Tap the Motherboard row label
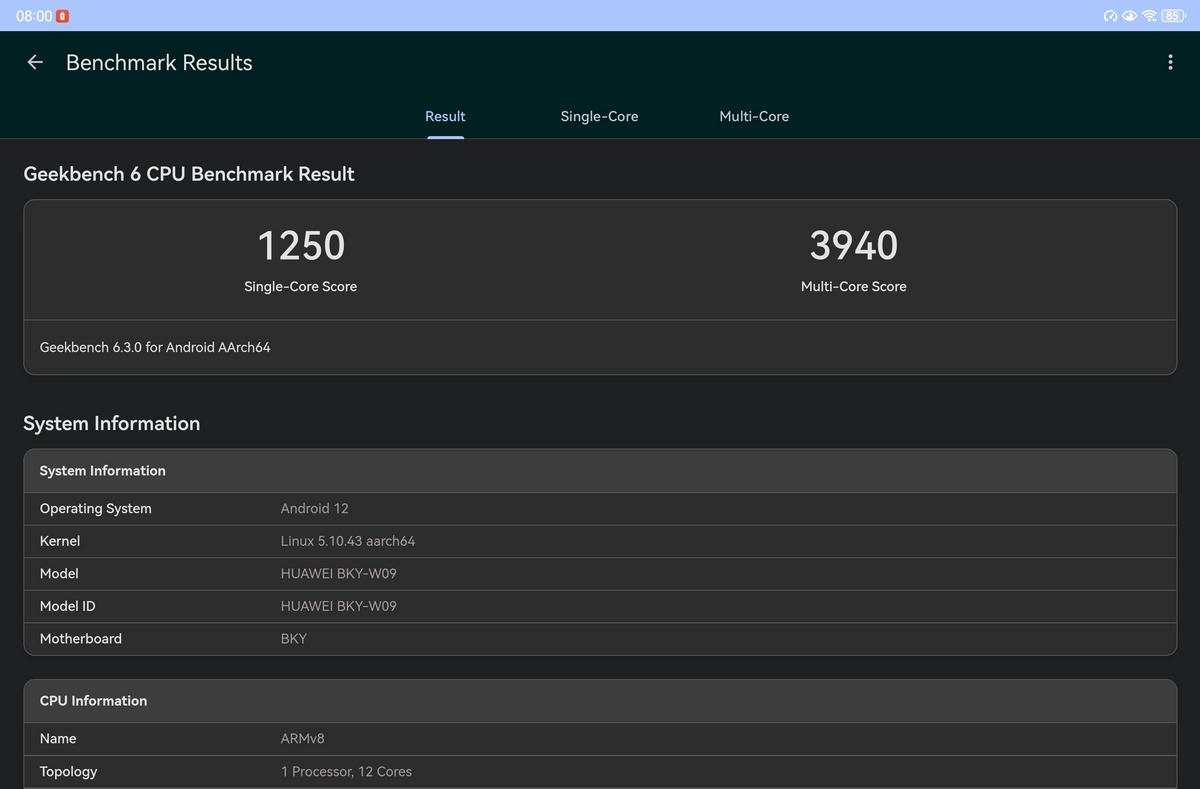This screenshot has width=1200, height=789. pos(81,638)
